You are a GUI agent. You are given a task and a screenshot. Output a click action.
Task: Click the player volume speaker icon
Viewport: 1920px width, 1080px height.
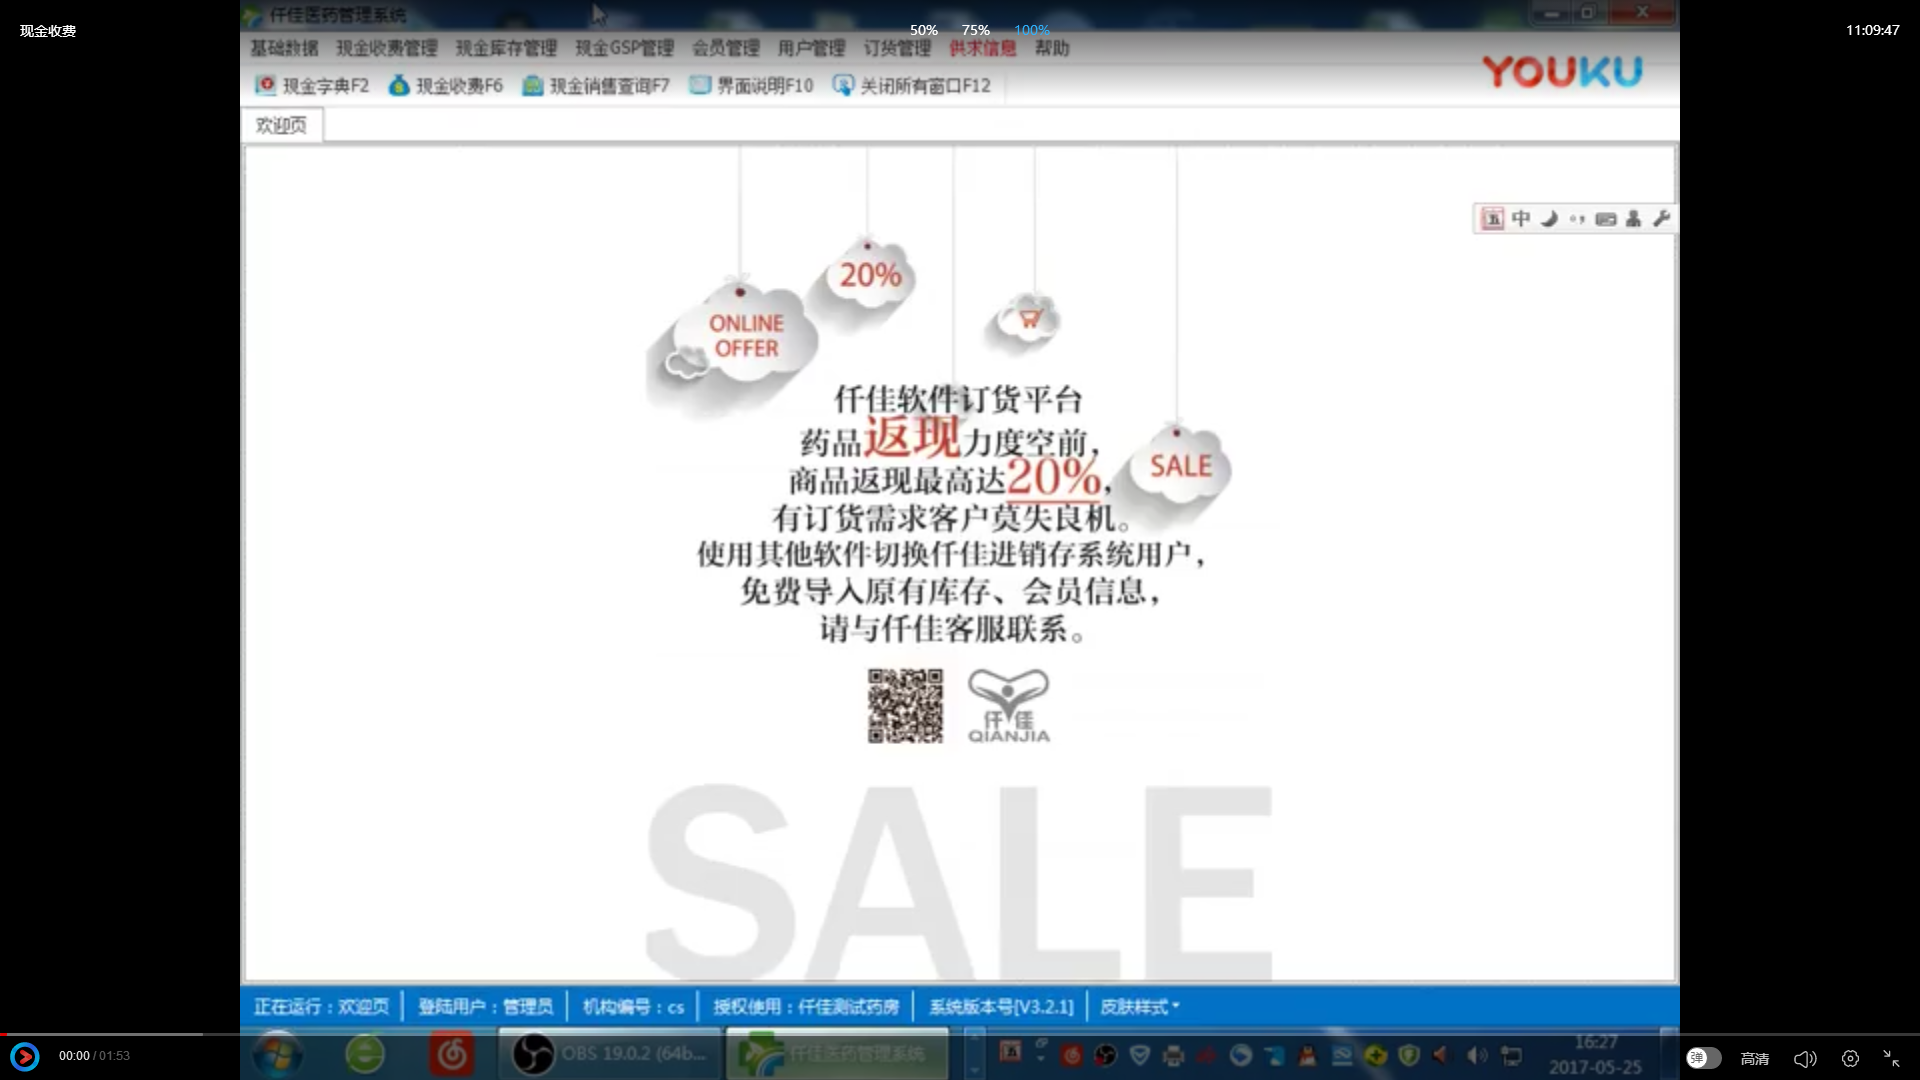(x=1805, y=1058)
